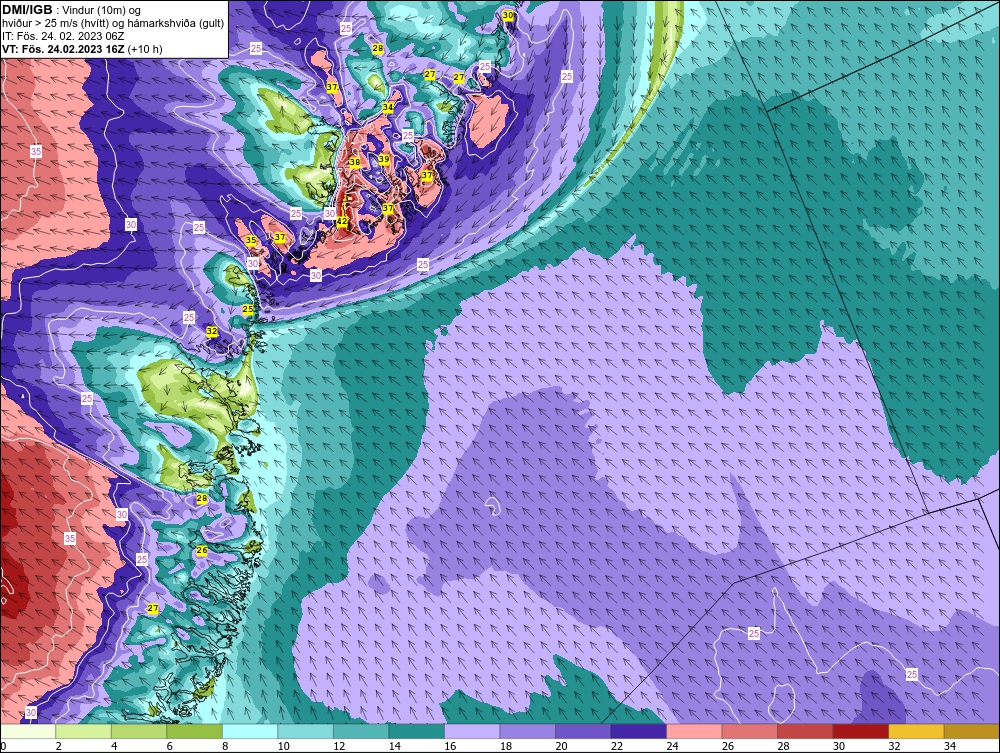The width and height of the screenshot is (1000, 753).
Task: Select the 0–2 m/s legend color swatch
Action: pos(28,731)
